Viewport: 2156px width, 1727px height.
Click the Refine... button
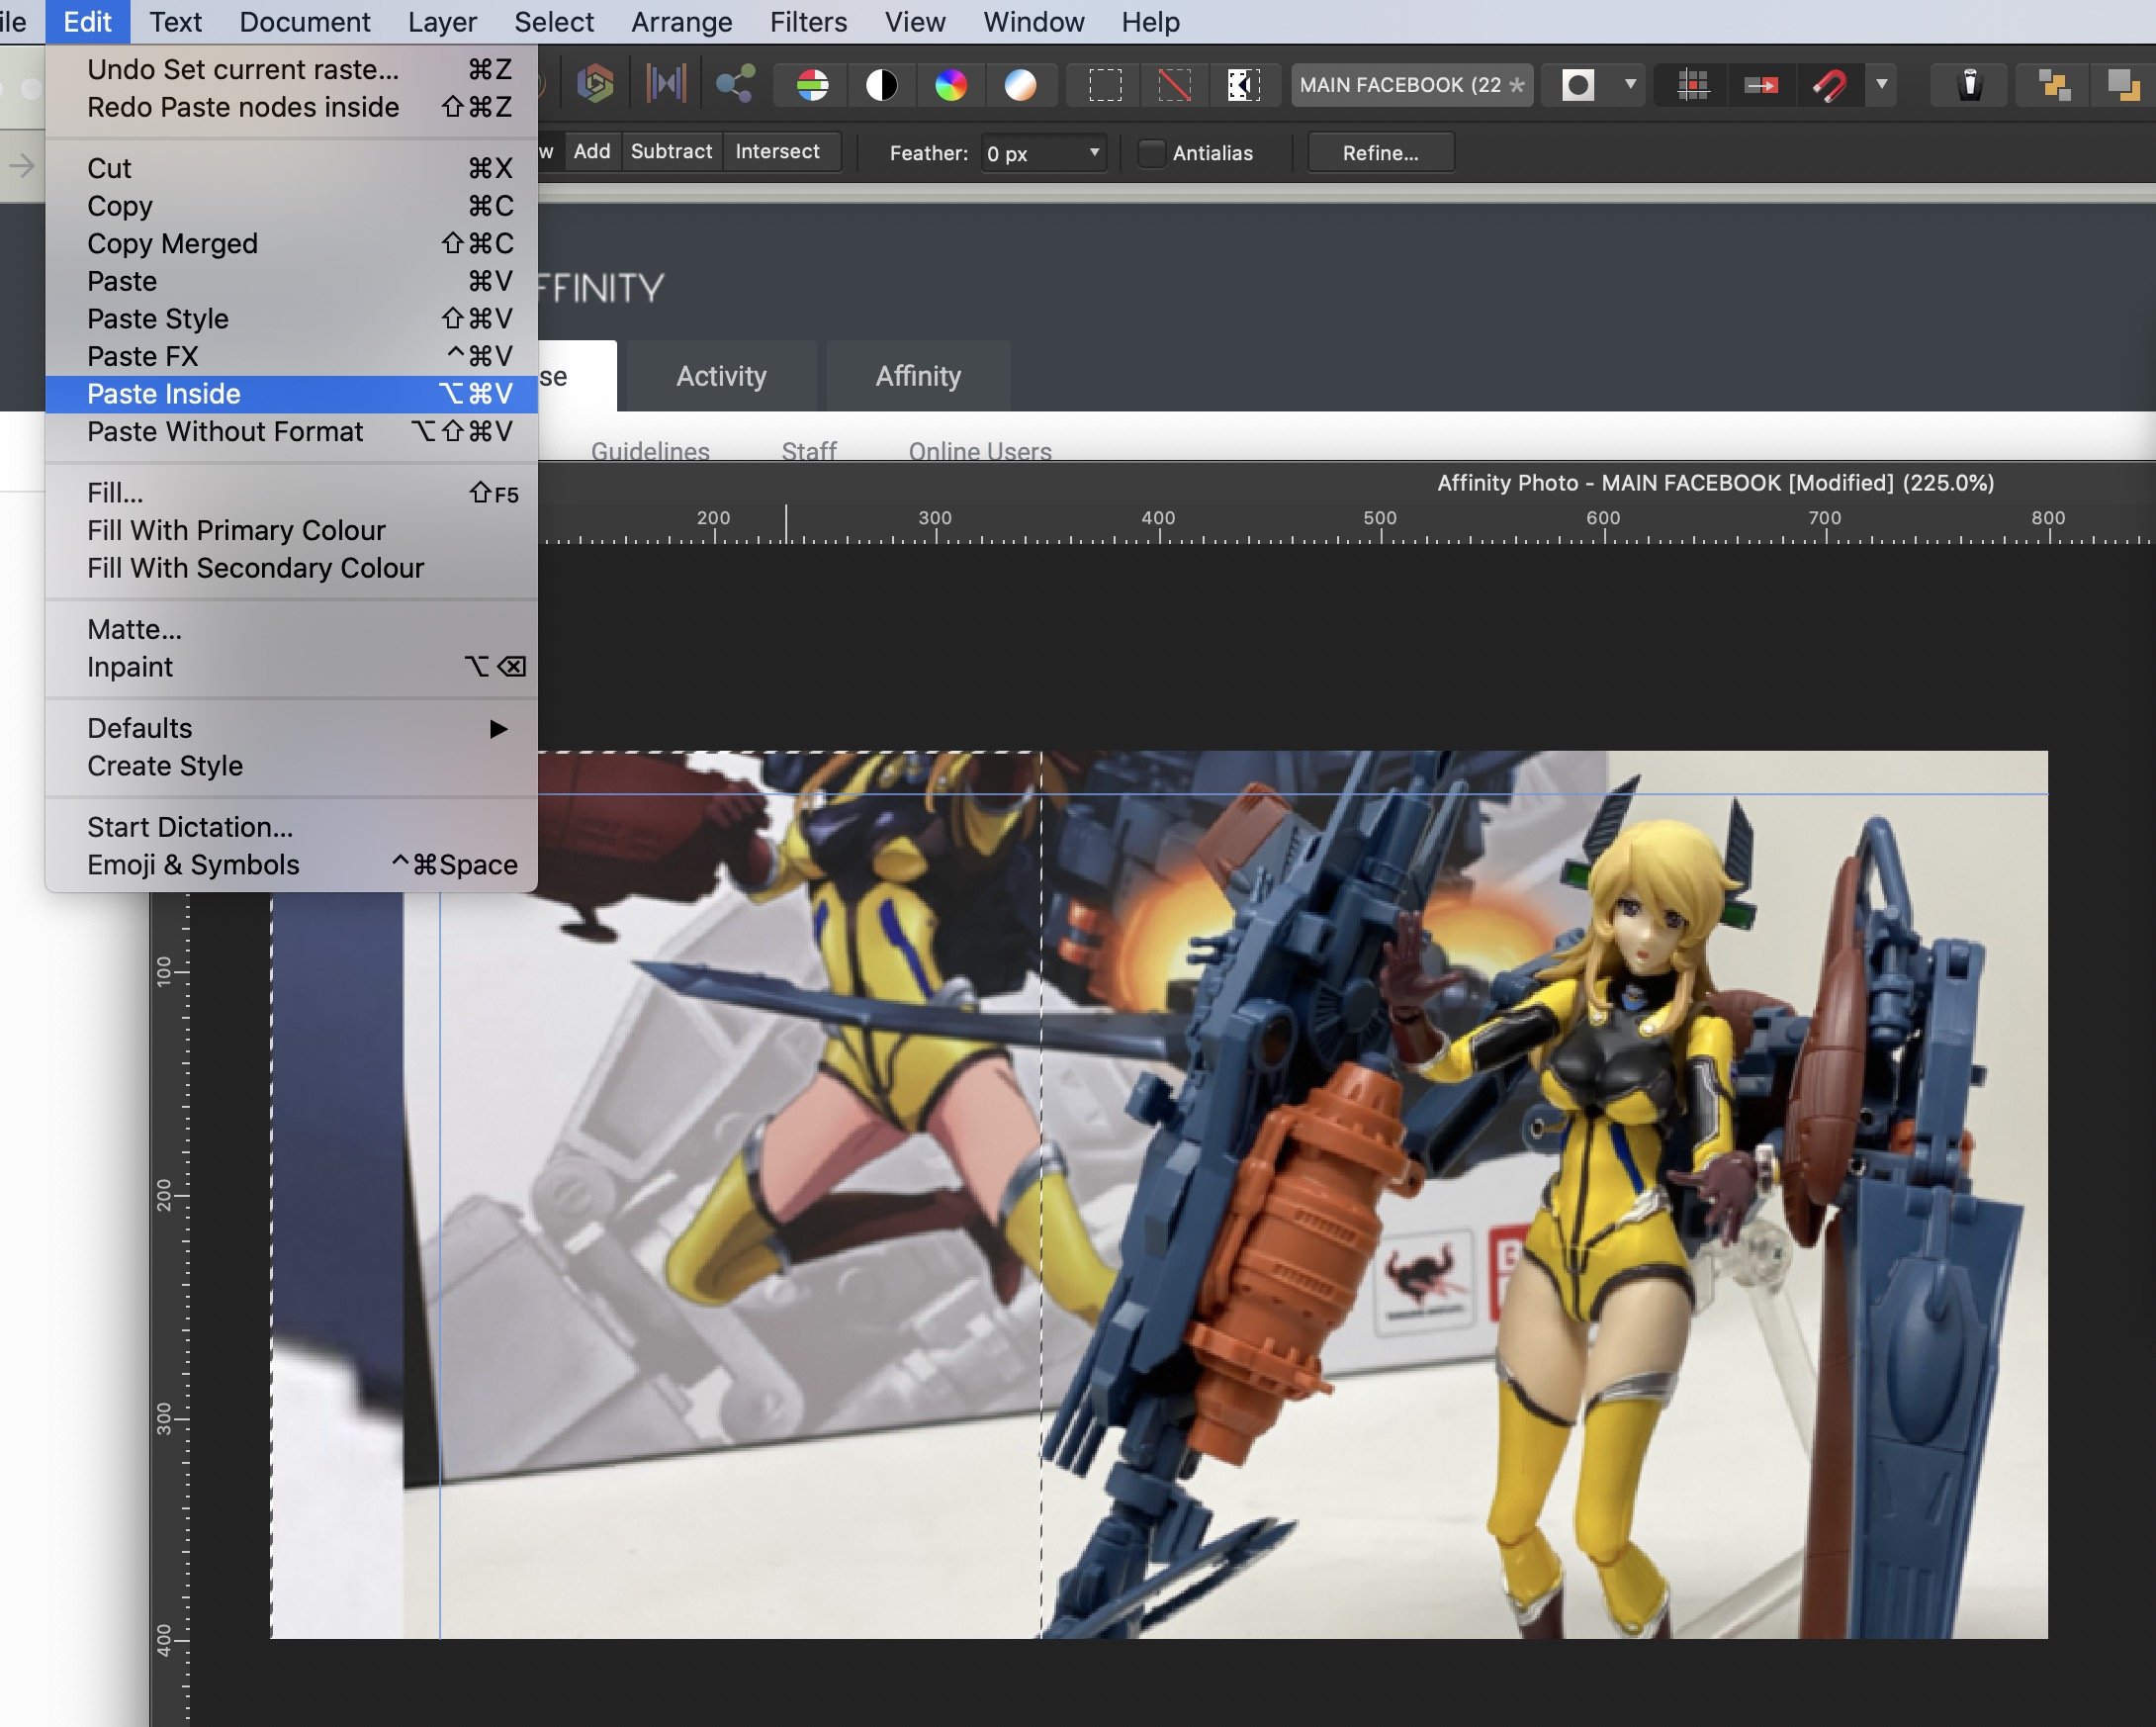tap(1380, 153)
